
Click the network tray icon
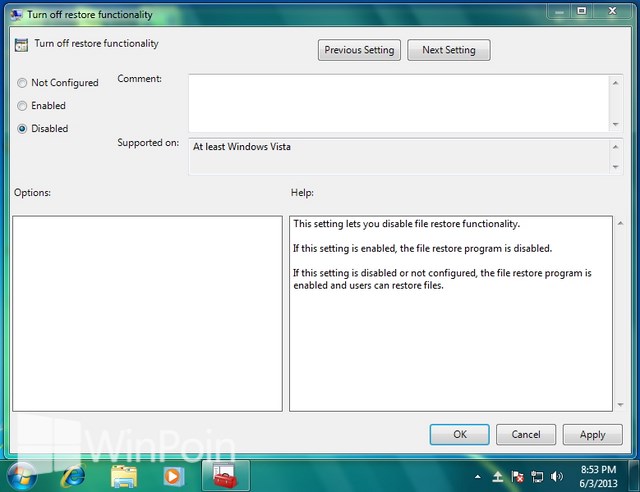(x=537, y=476)
